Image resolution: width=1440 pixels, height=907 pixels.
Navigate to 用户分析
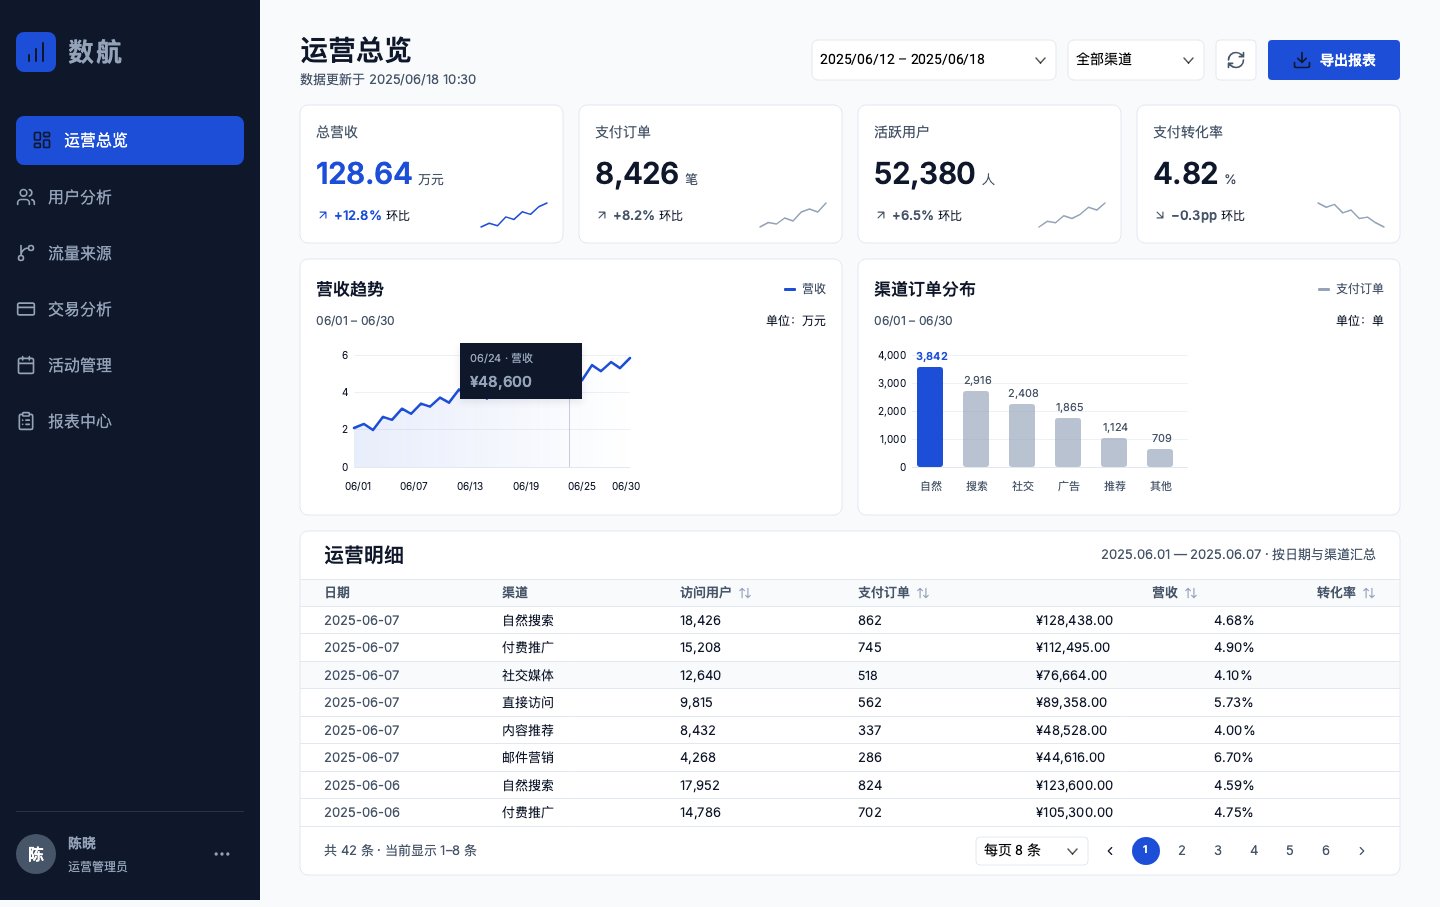click(x=130, y=197)
